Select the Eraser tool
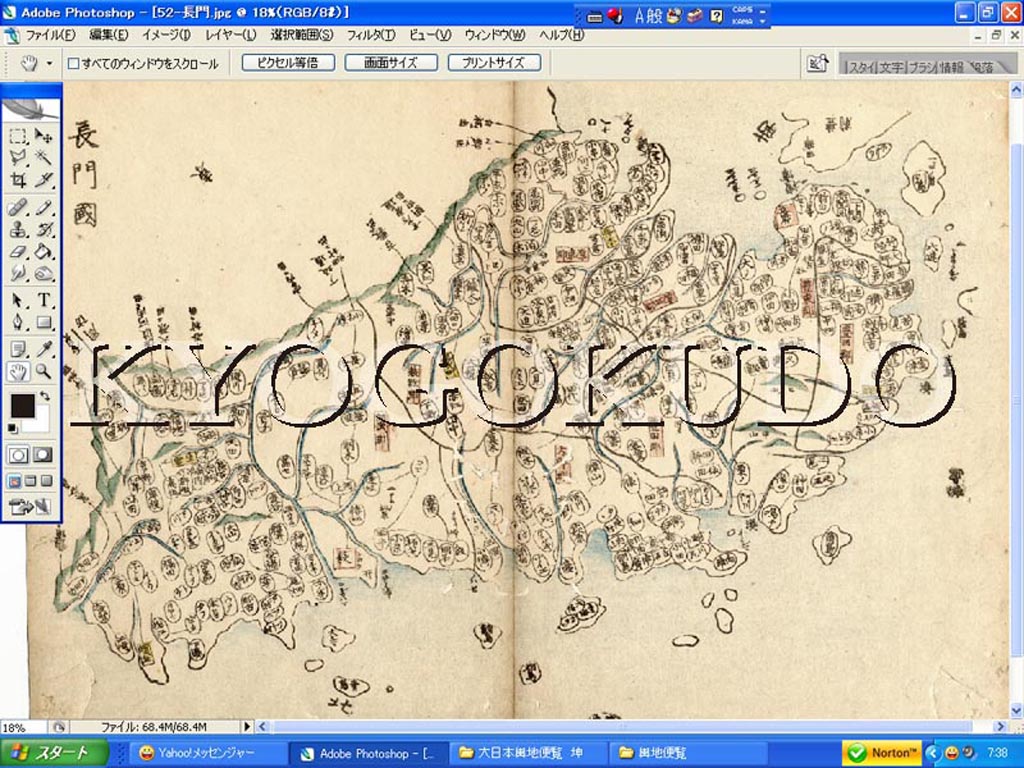1024x768 pixels. point(18,251)
